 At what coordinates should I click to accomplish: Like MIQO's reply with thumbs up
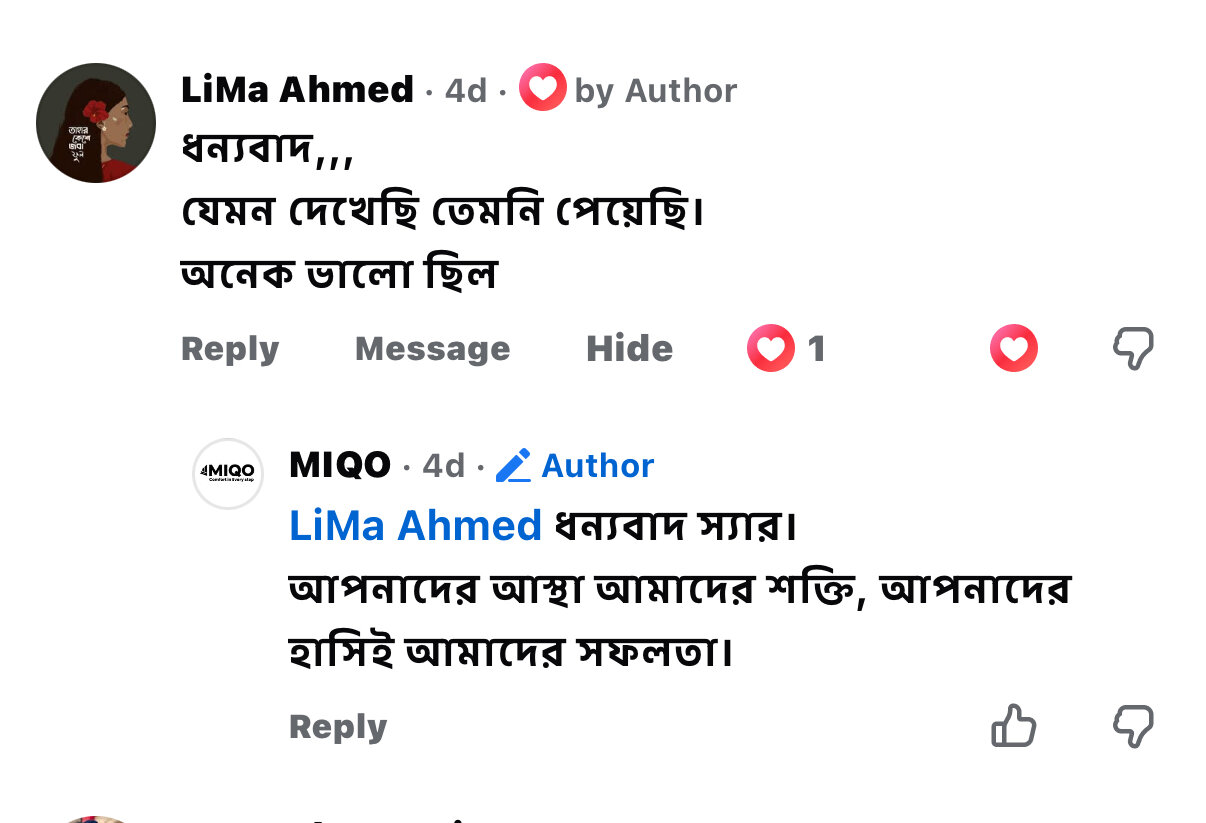pos(1013,726)
